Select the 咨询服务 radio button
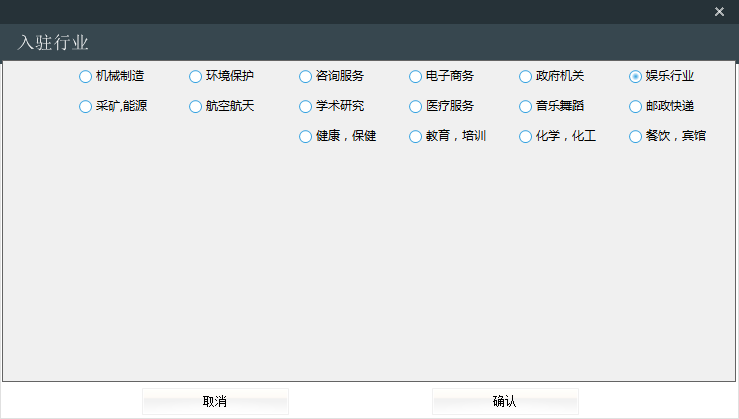Screen dimensions: 739x419 (306, 76)
